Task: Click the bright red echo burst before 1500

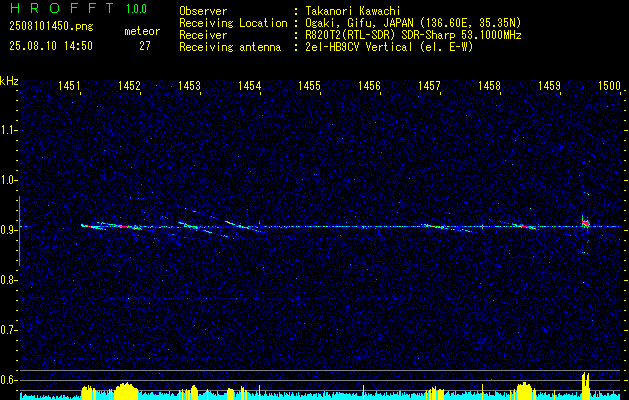Action: pos(586,223)
